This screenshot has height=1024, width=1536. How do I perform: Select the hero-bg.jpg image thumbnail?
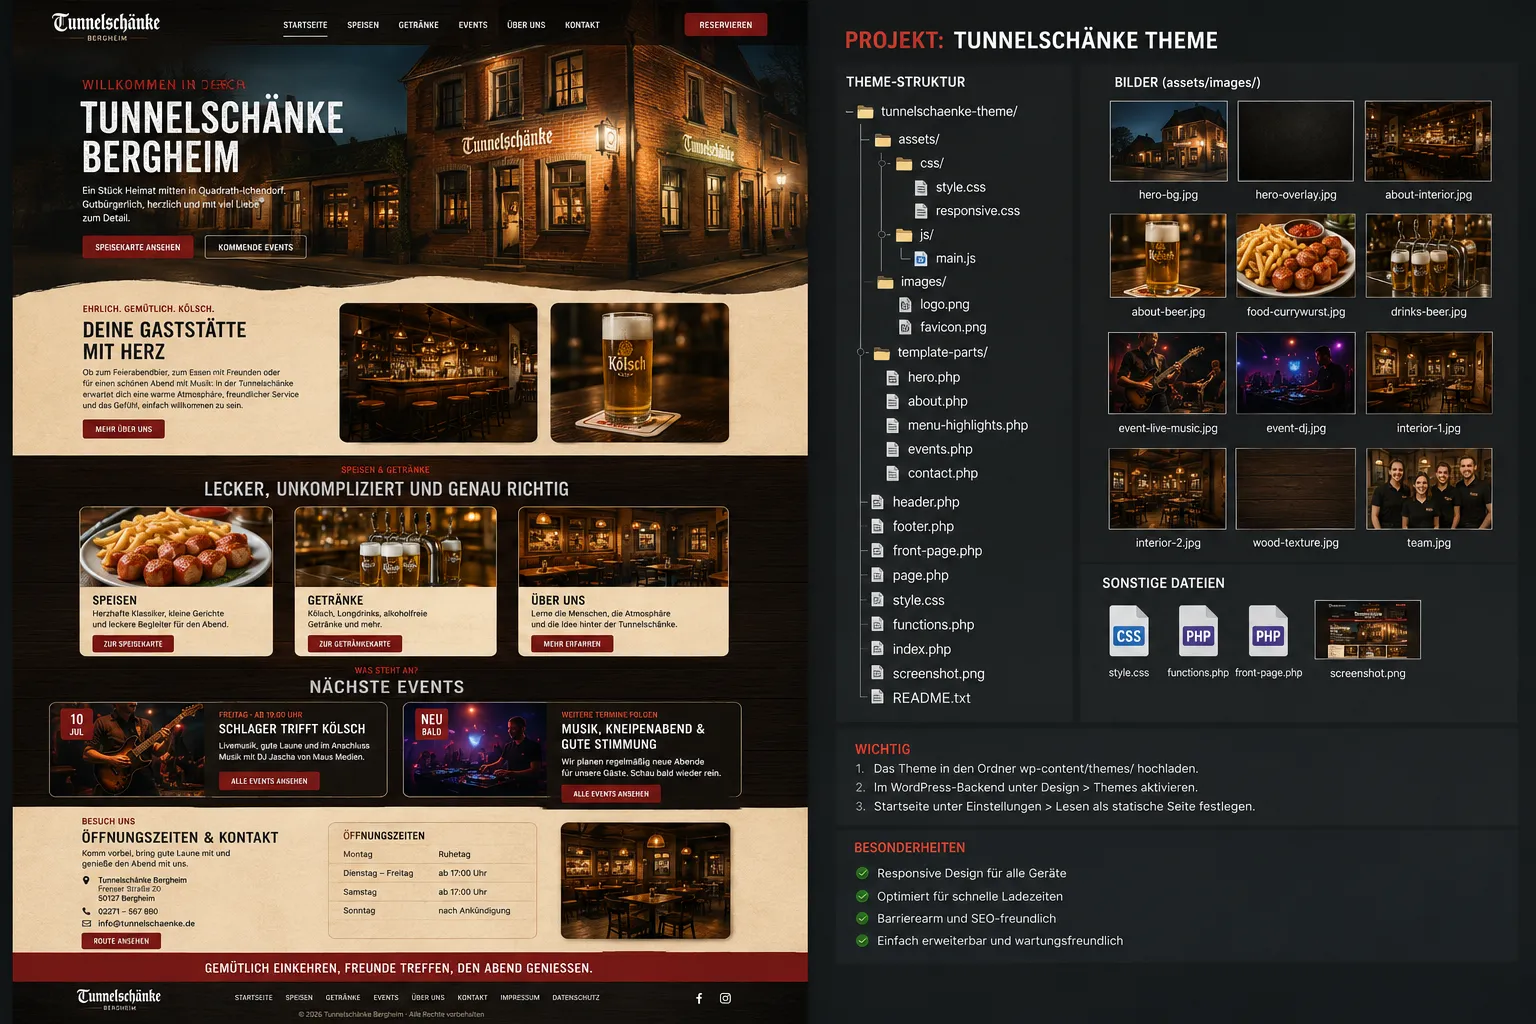click(1168, 141)
